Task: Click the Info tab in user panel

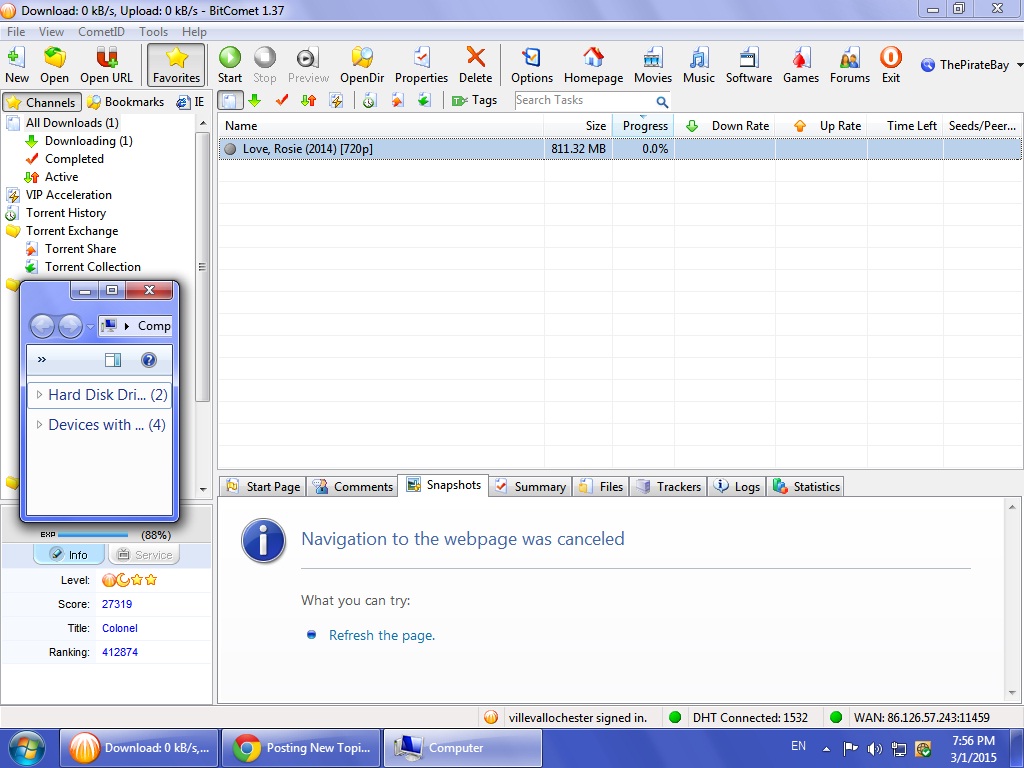Action: click(x=69, y=554)
